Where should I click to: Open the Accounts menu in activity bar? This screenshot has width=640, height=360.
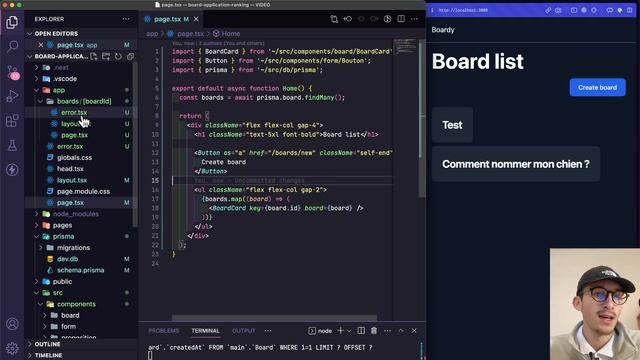[12, 324]
